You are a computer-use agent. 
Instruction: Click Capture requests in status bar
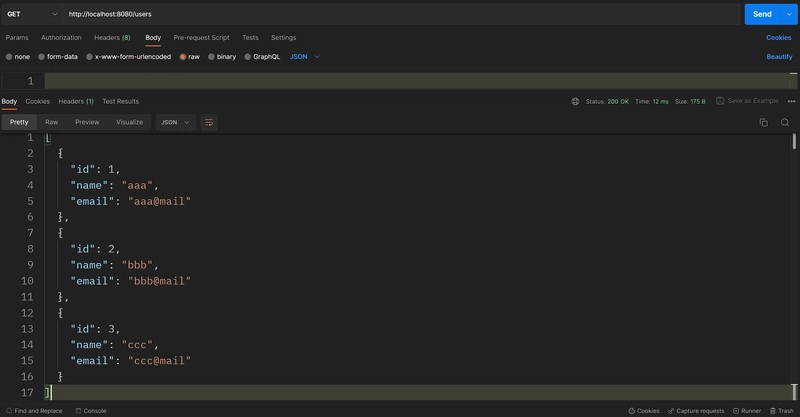696,411
